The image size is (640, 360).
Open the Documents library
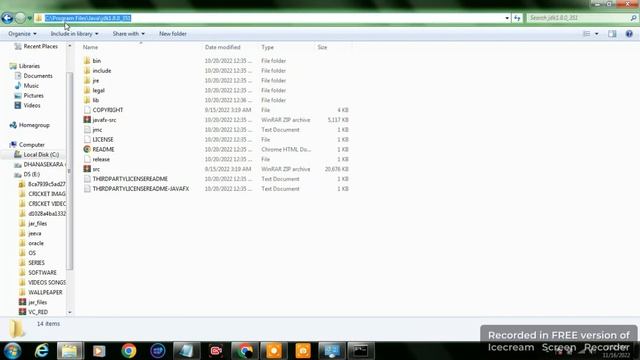tap(38, 76)
